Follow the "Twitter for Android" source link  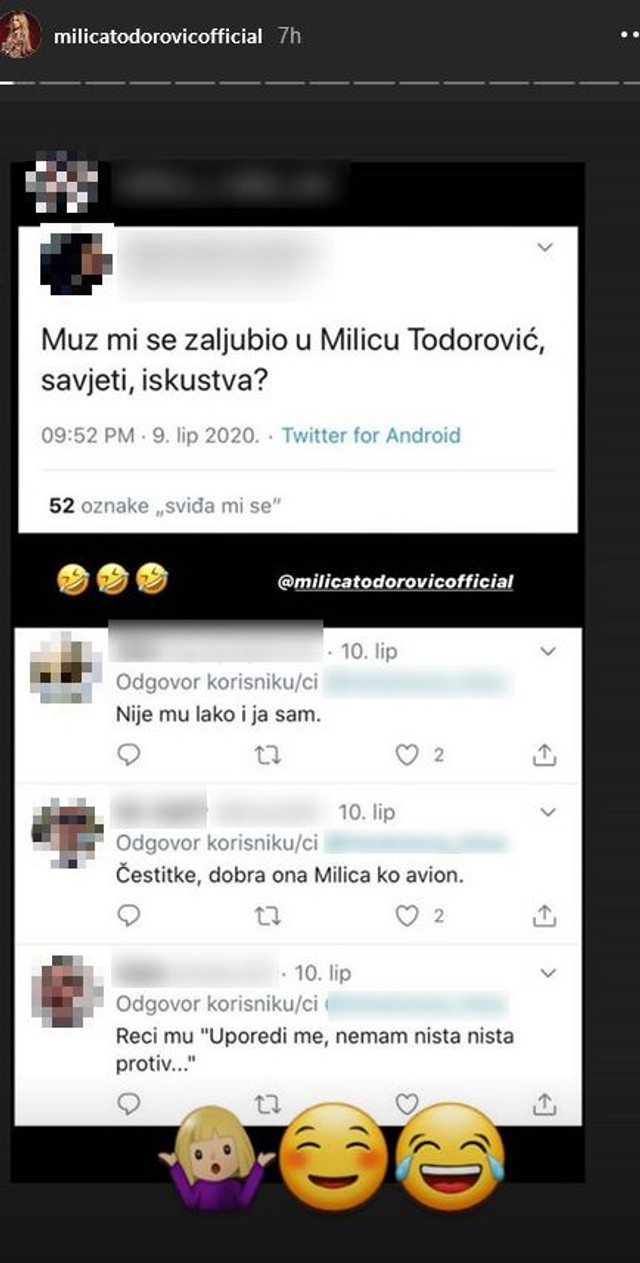371,435
